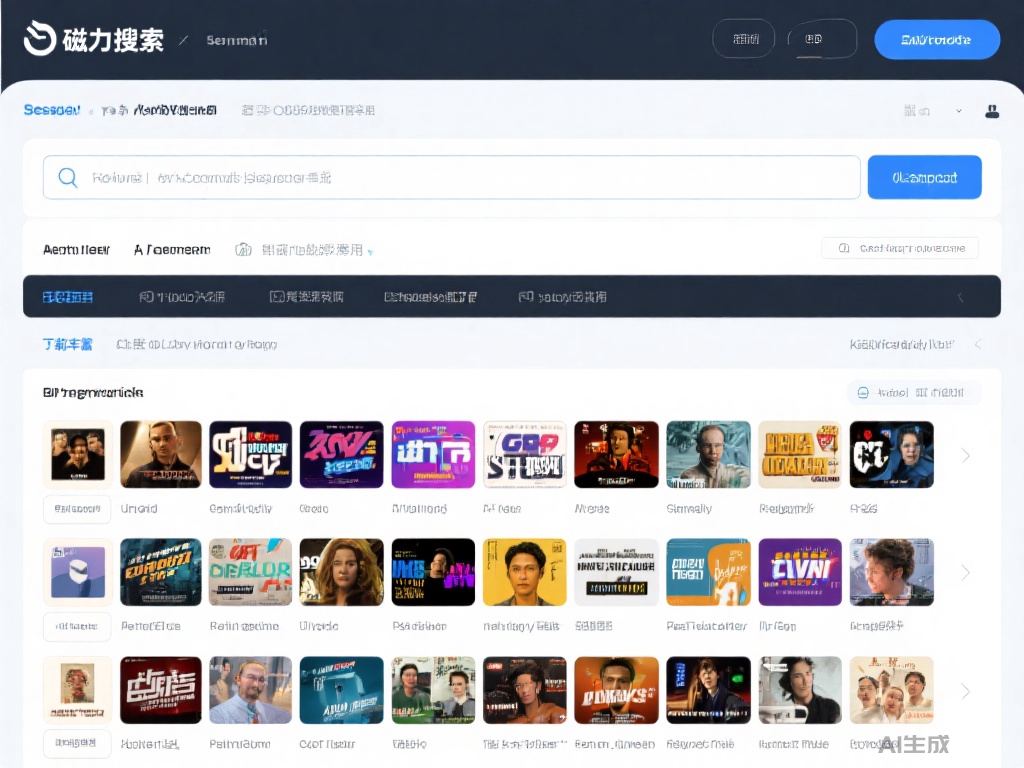
Task: Click the Bll тepmvoanlclа section heading
Action: (x=93, y=392)
